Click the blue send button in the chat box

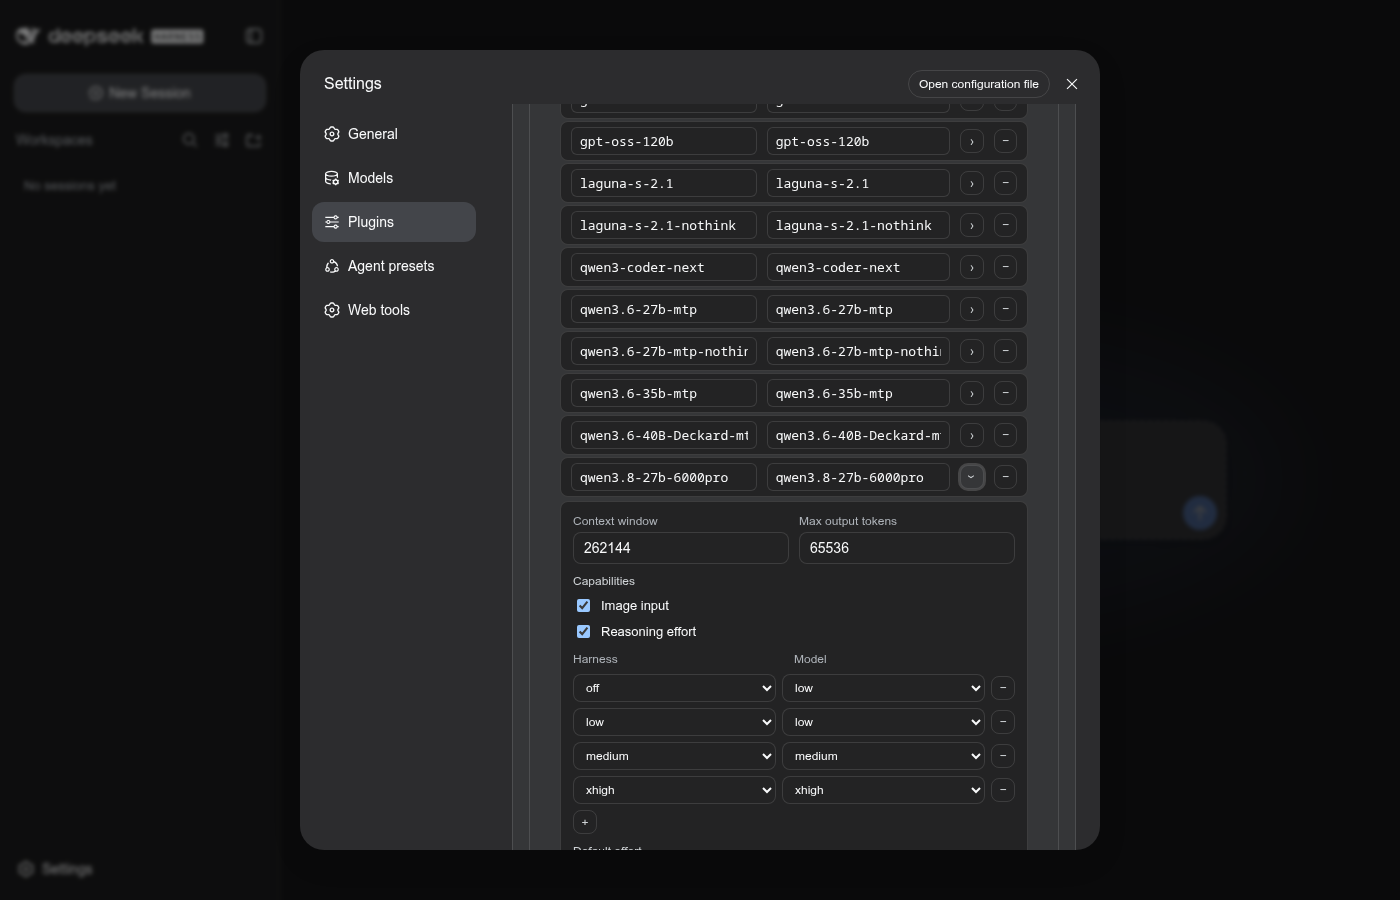(x=1200, y=513)
